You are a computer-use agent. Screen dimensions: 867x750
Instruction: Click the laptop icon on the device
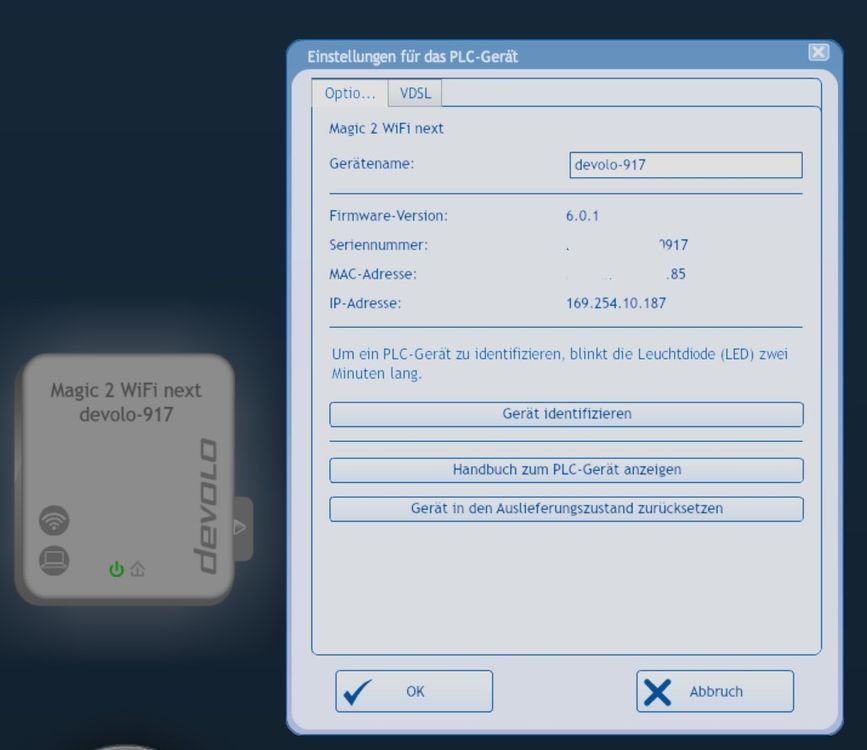point(54,560)
